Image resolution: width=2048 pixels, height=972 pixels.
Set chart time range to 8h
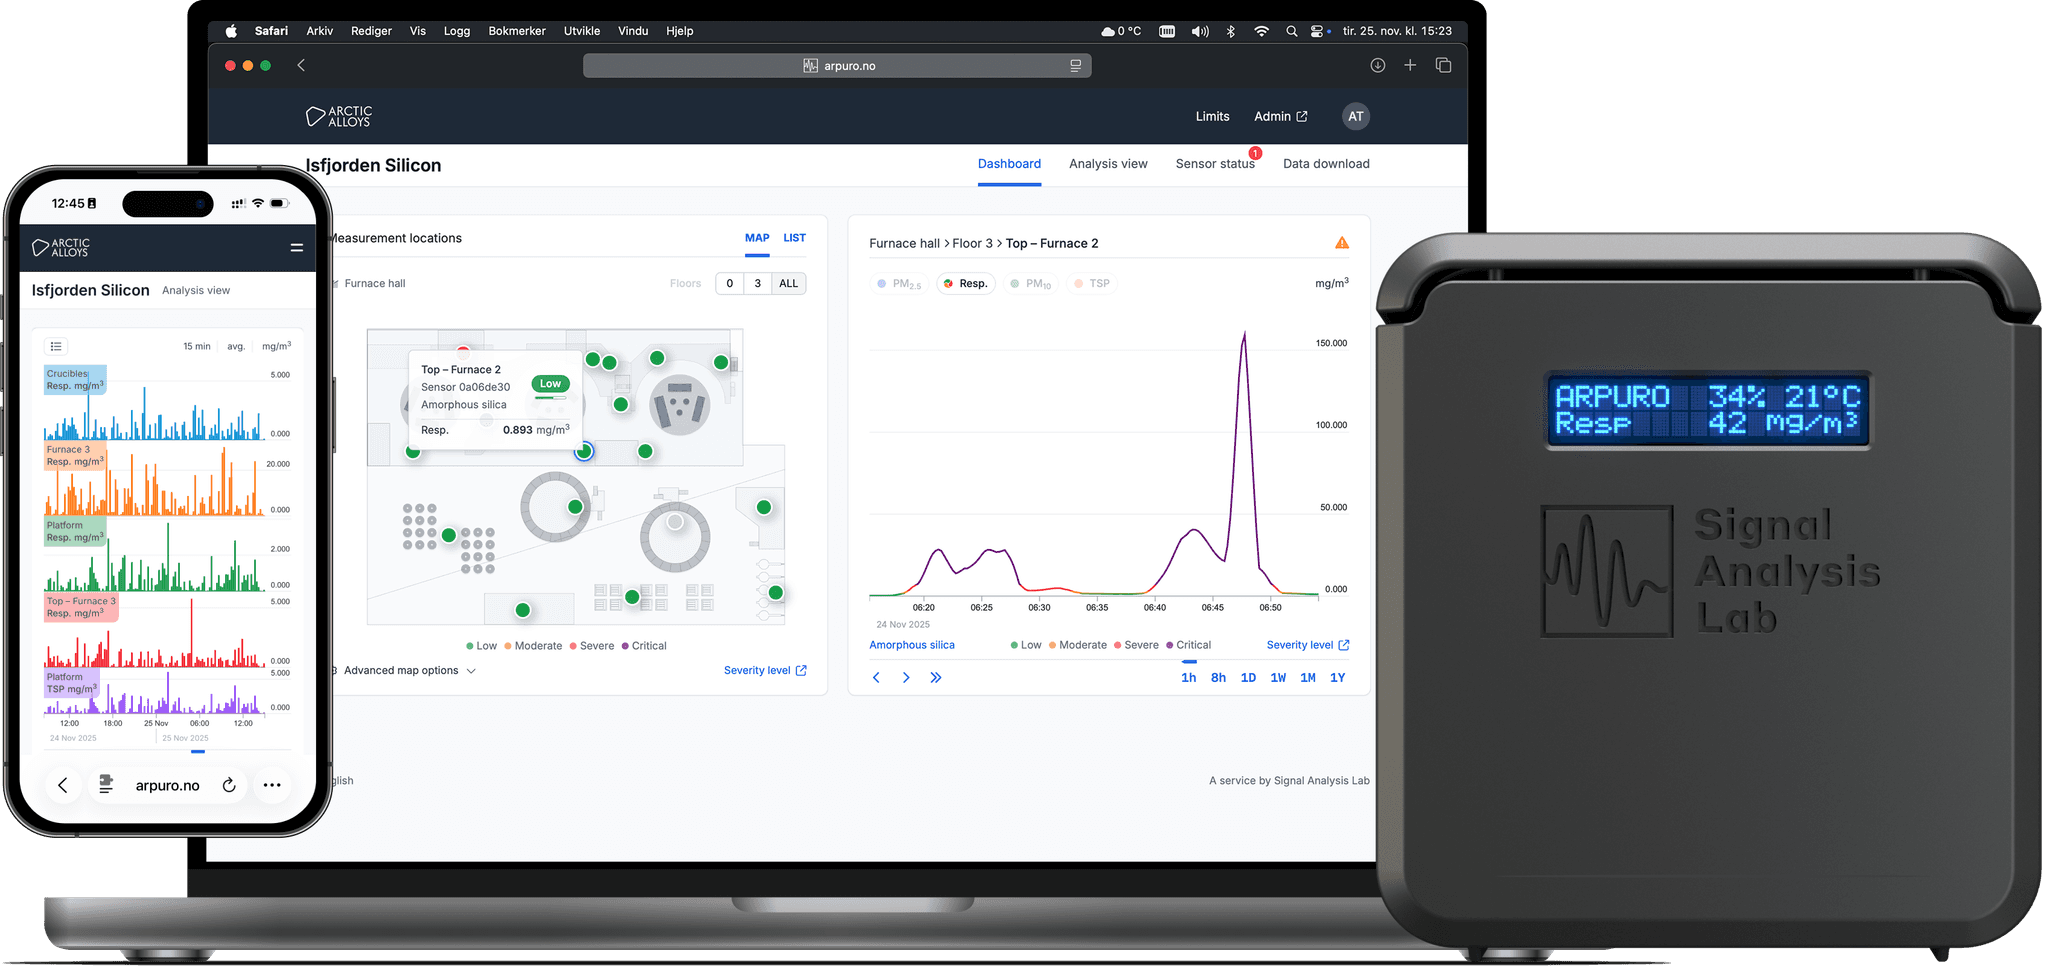(x=1218, y=678)
